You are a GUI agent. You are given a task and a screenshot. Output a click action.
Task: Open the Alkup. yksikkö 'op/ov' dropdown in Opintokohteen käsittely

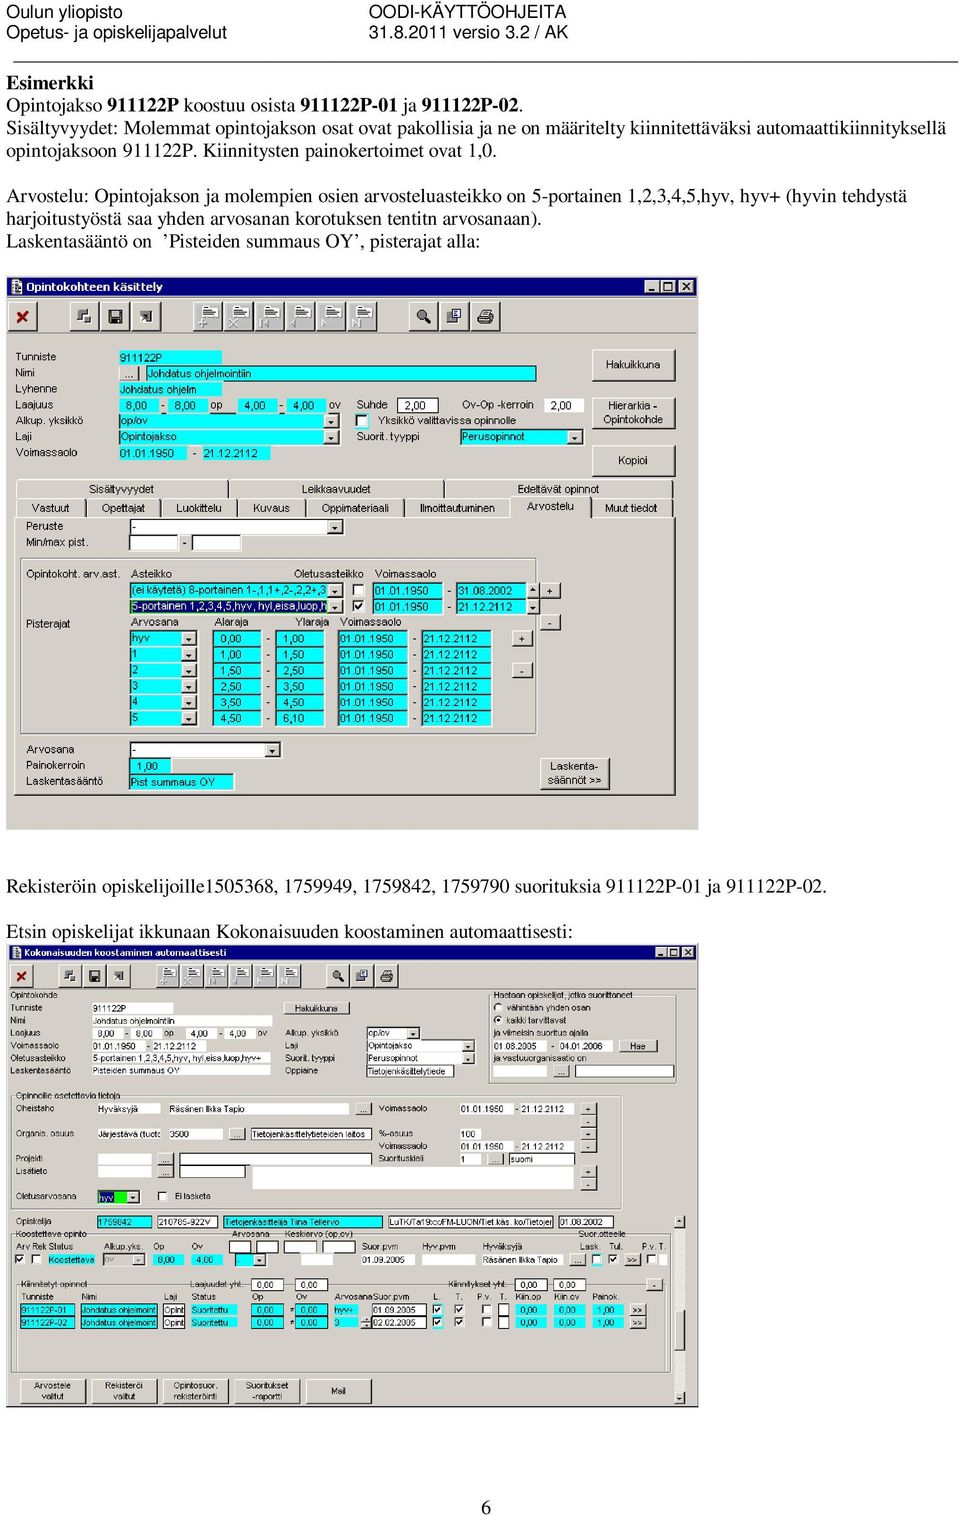click(x=331, y=421)
